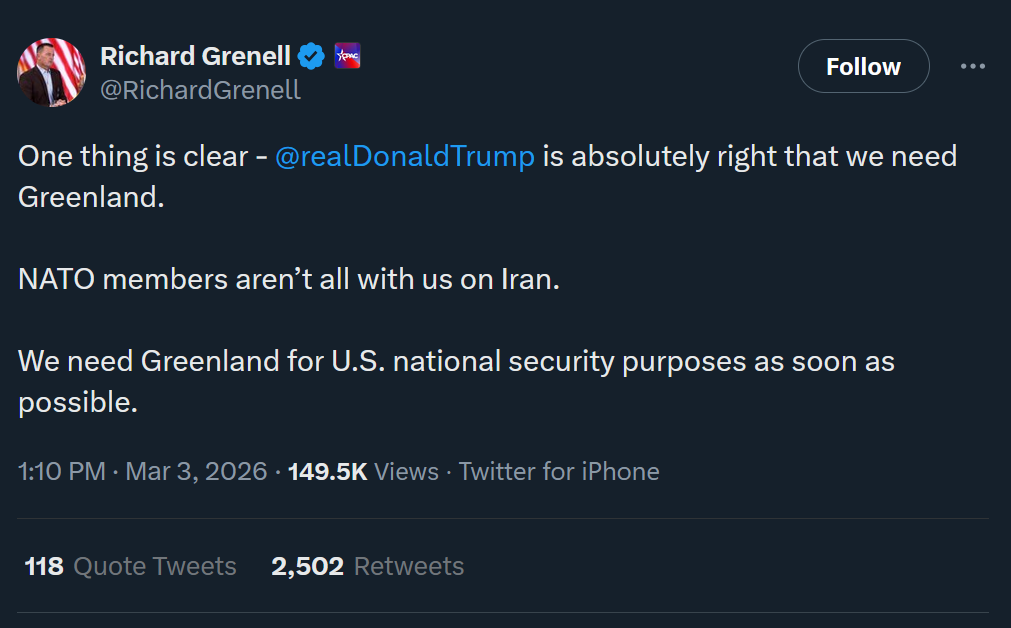Screen dimensions: 1011x628
Task: Click the @RichardGrenell handle
Action: click(x=200, y=90)
